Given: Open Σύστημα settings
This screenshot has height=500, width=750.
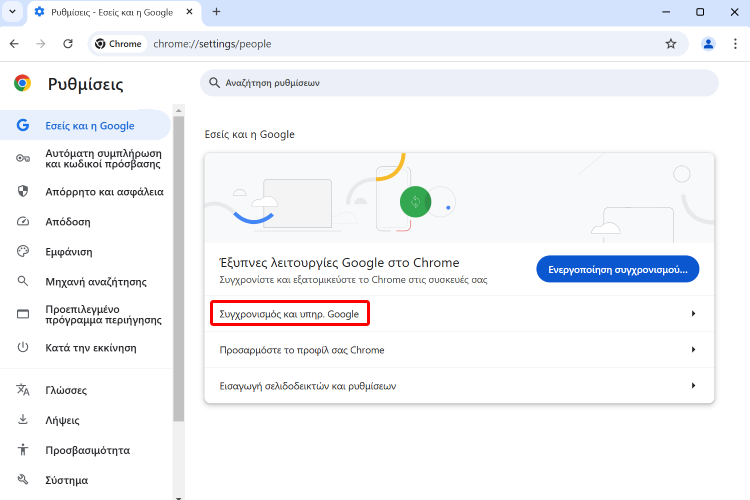Looking at the screenshot, I should click(x=86, y=480).
